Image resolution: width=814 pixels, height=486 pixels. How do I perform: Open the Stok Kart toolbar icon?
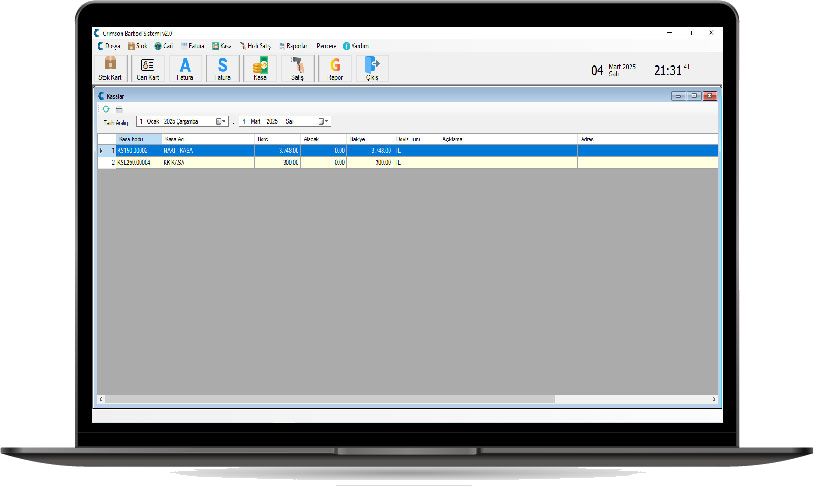coord(110,67)
